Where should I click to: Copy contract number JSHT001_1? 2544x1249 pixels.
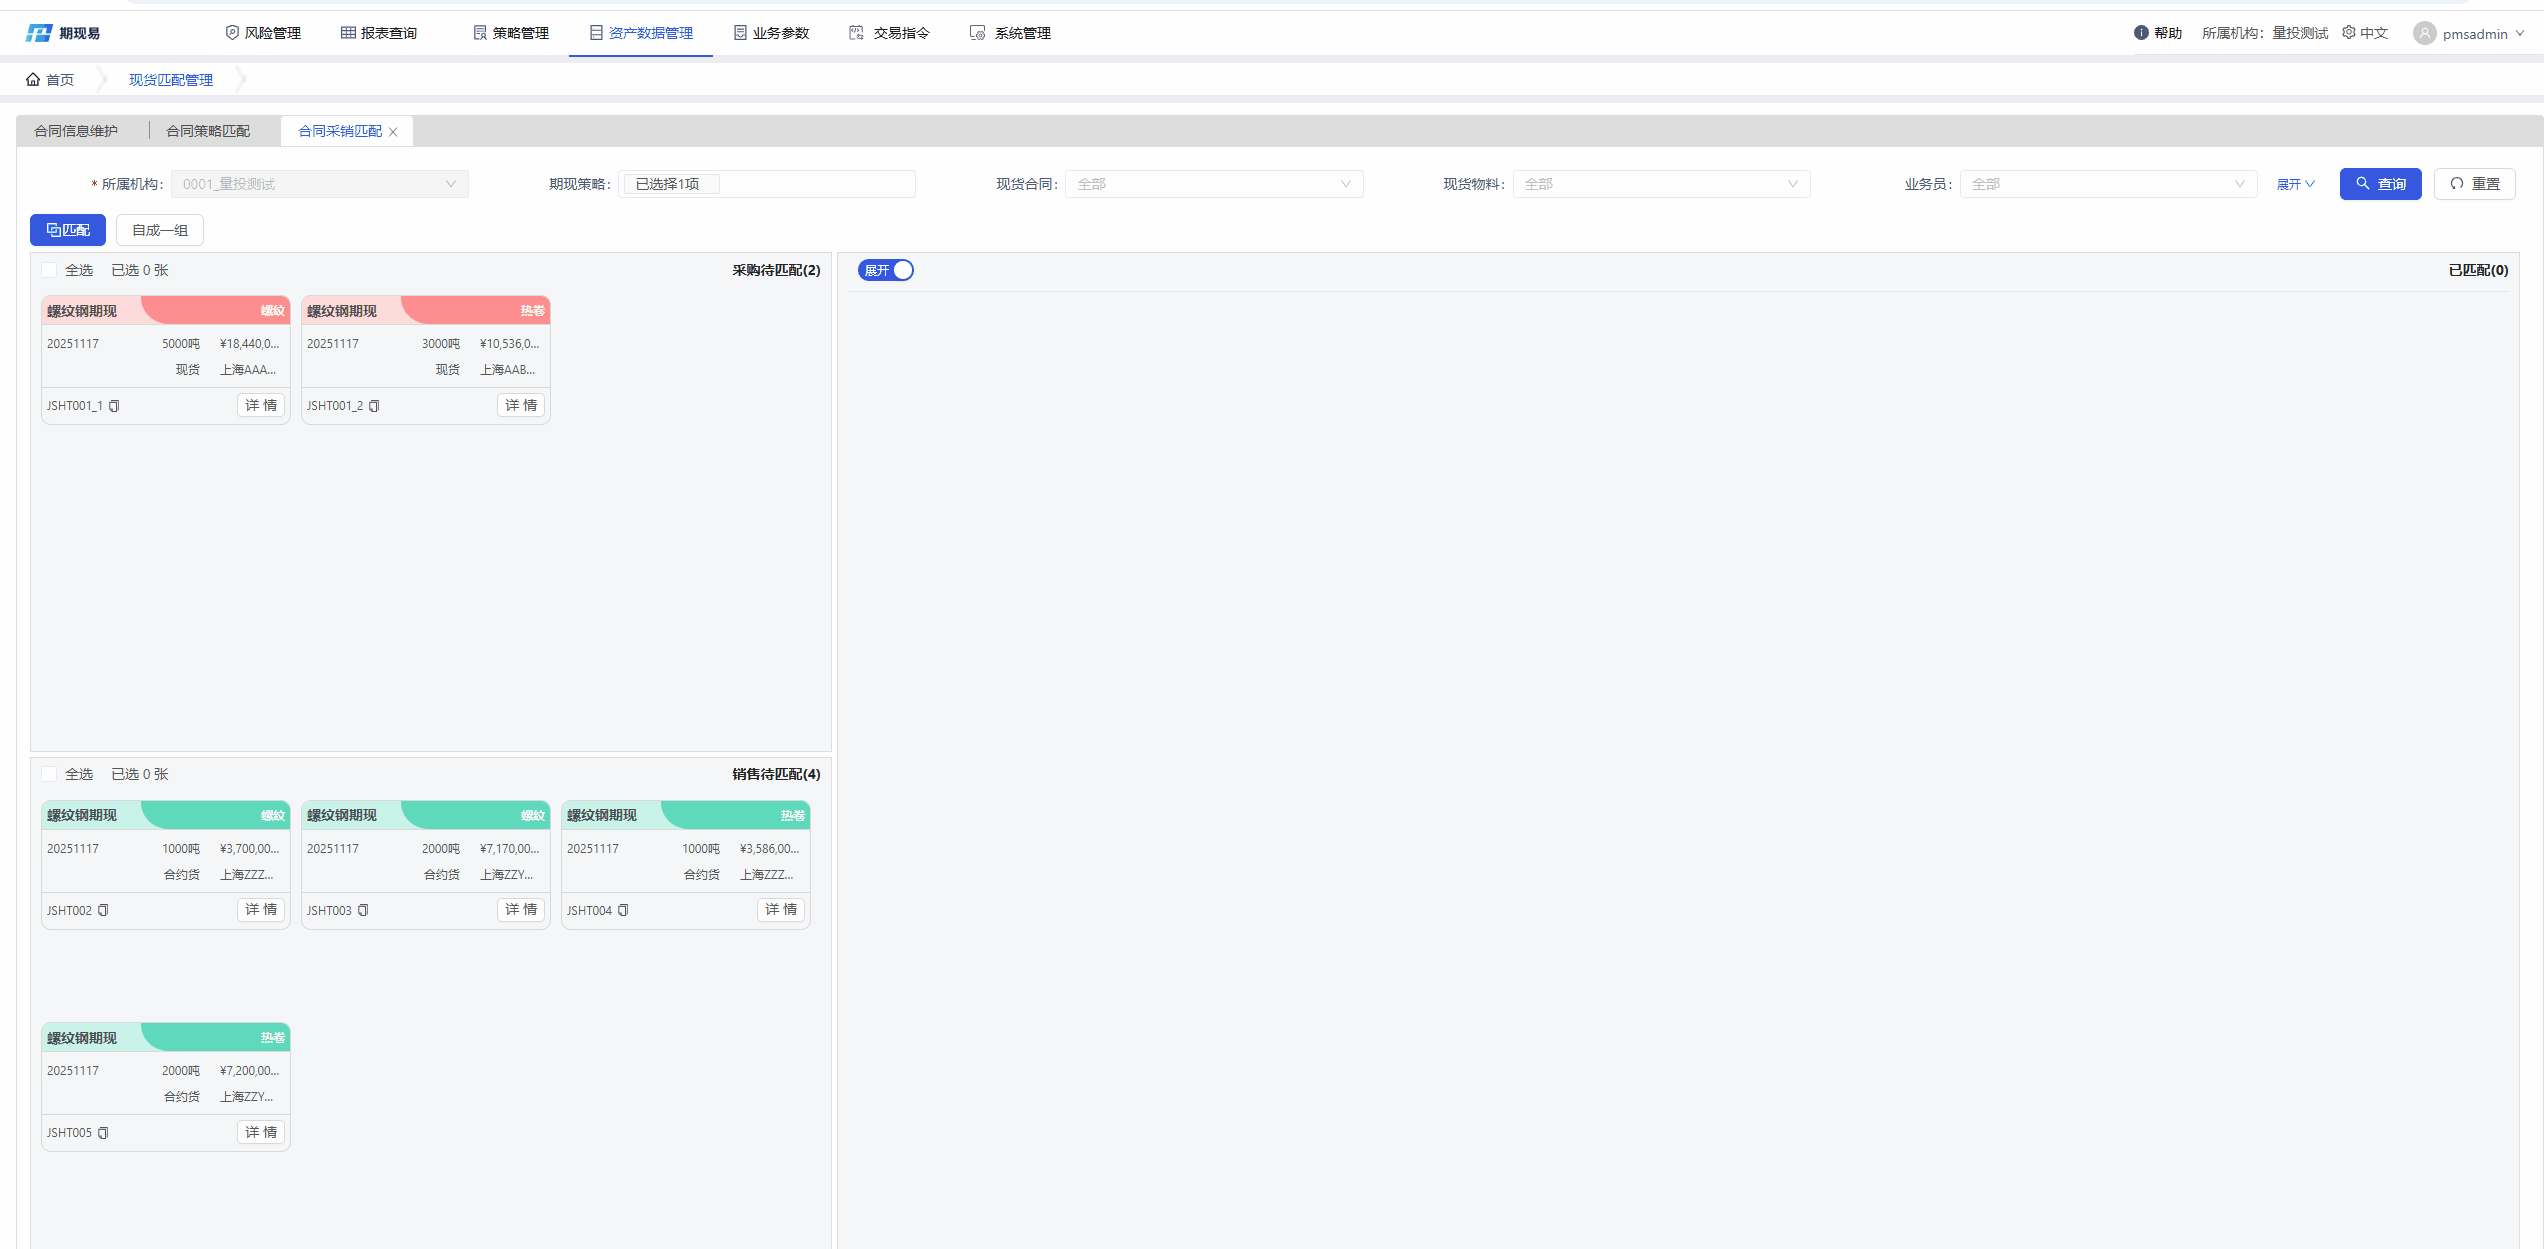pyautogui.click(x=114, y=406)
